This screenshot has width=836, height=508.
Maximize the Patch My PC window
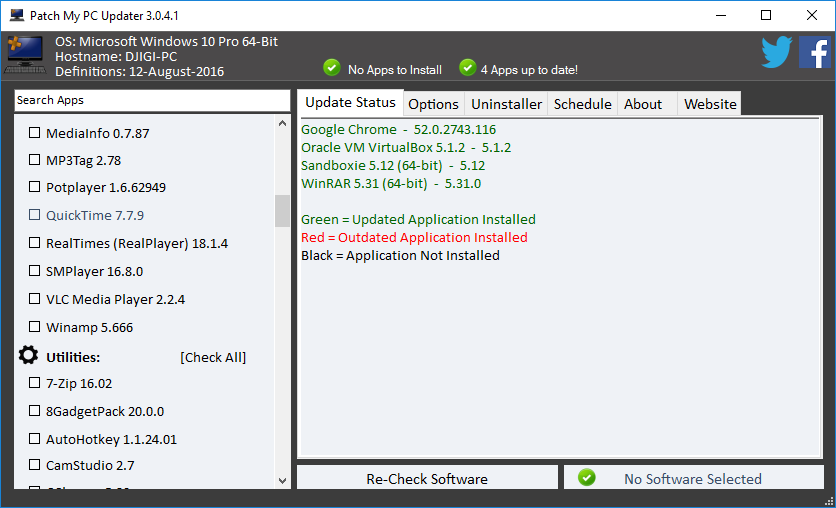766,15
